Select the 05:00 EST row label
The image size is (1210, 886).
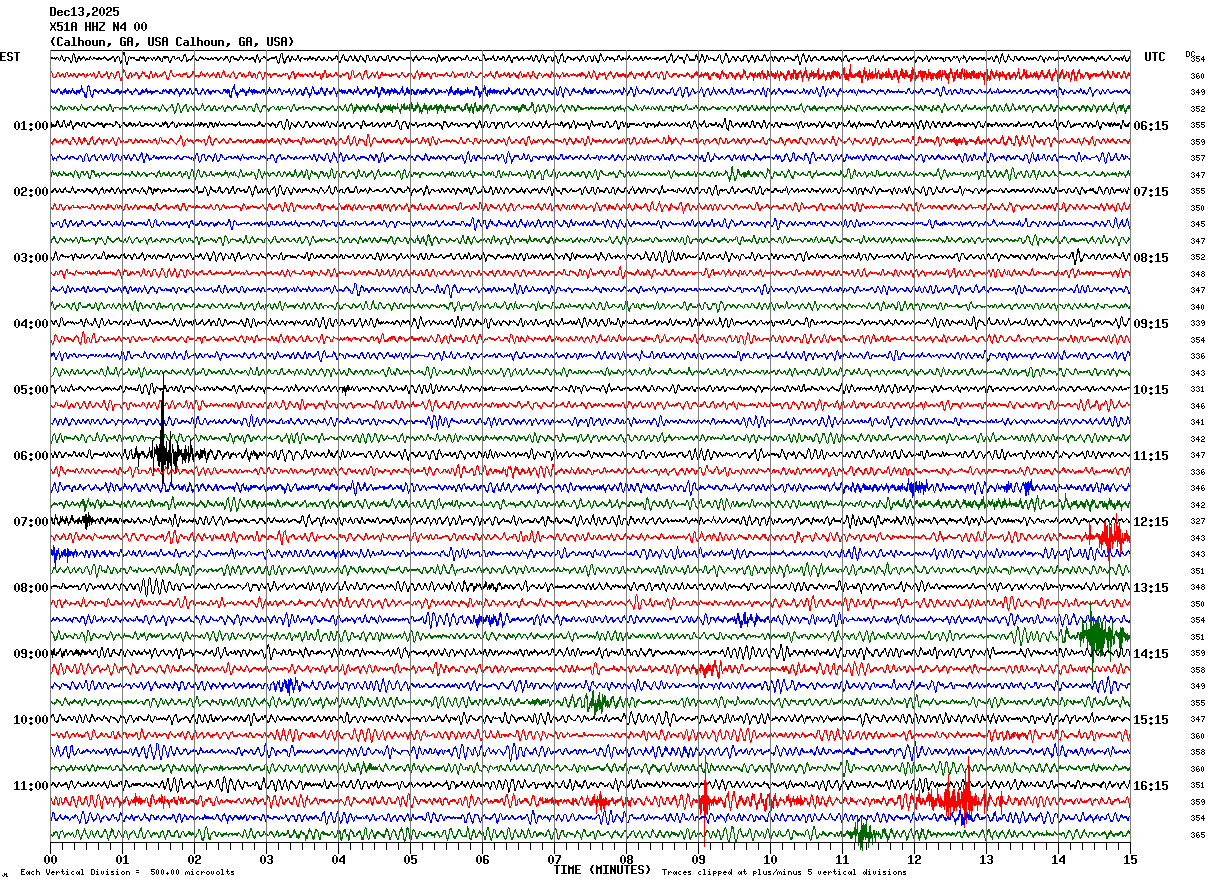click(x=30, y=390)
